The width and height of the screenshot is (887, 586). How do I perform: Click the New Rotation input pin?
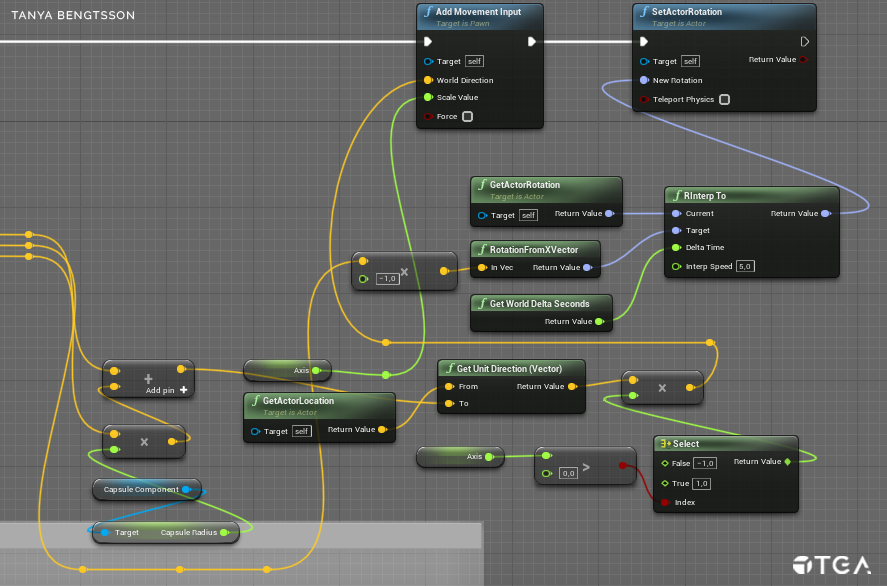tap(644, 80)
